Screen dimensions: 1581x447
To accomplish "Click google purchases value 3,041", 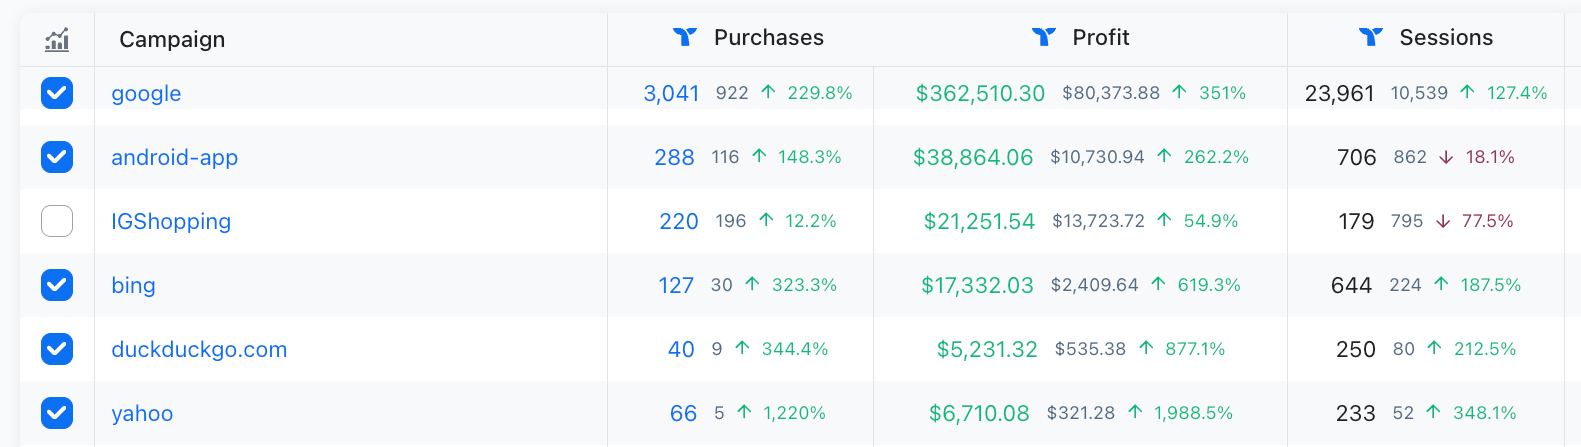I will point(671,93).
